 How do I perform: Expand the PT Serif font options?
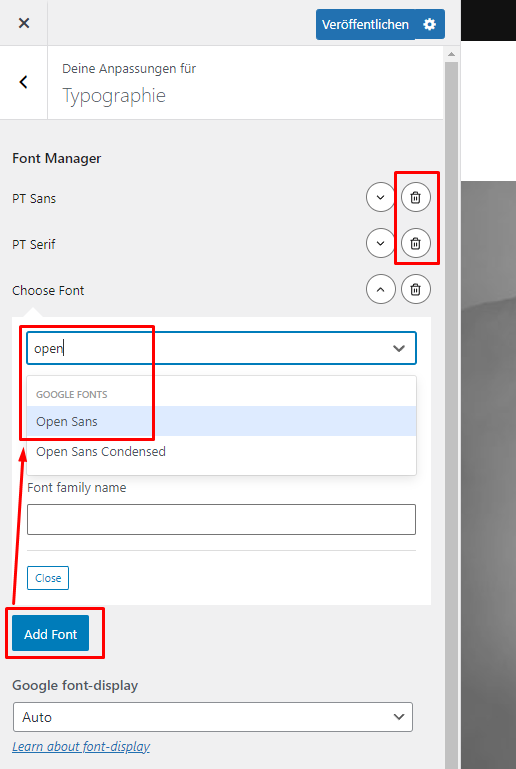[381, 243]
